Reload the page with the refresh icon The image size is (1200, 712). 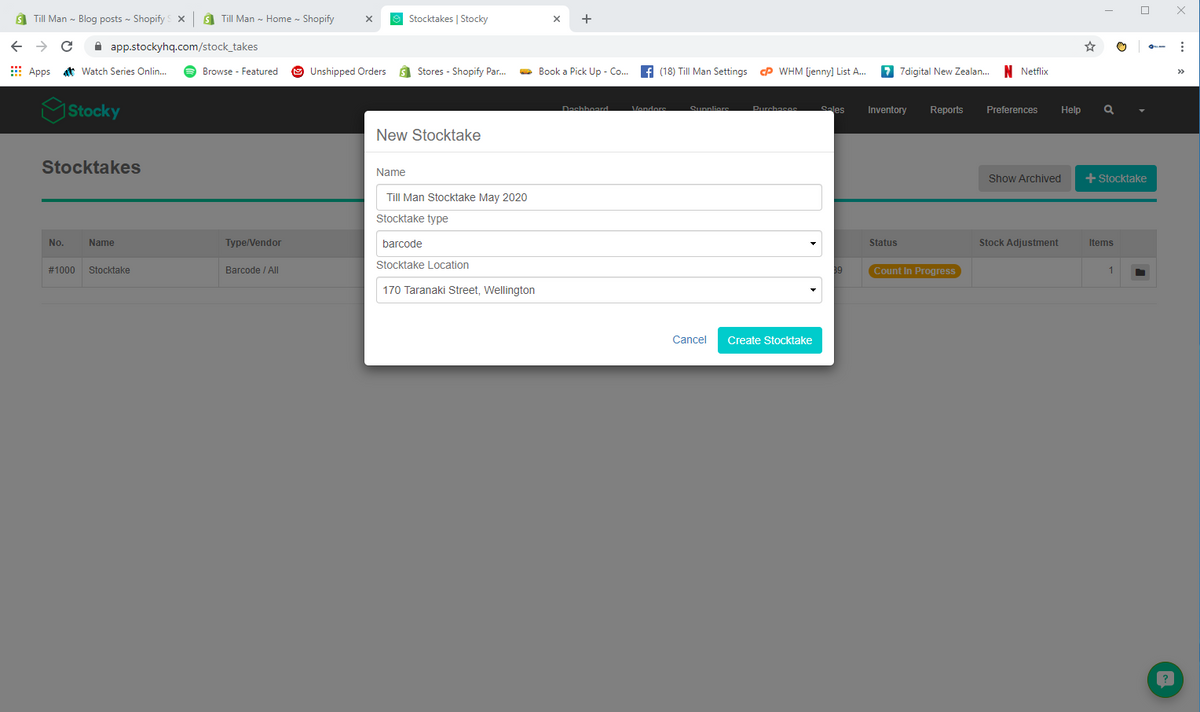coord(67,45)
